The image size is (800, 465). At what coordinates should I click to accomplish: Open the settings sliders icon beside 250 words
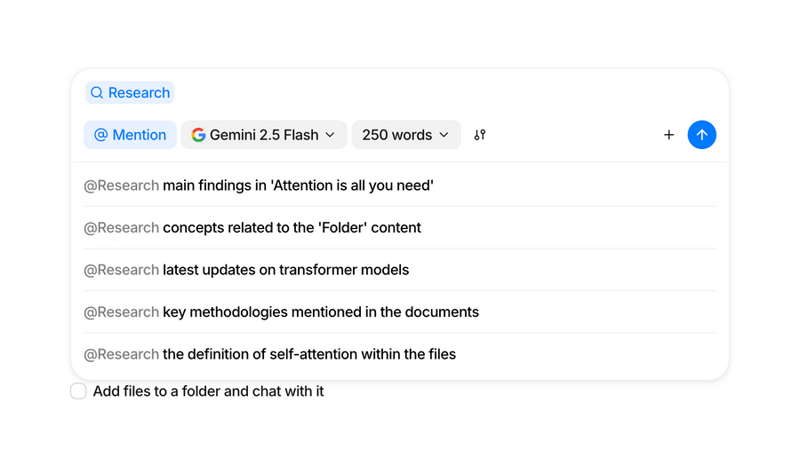pyautogui.click(x=480, y=135)
